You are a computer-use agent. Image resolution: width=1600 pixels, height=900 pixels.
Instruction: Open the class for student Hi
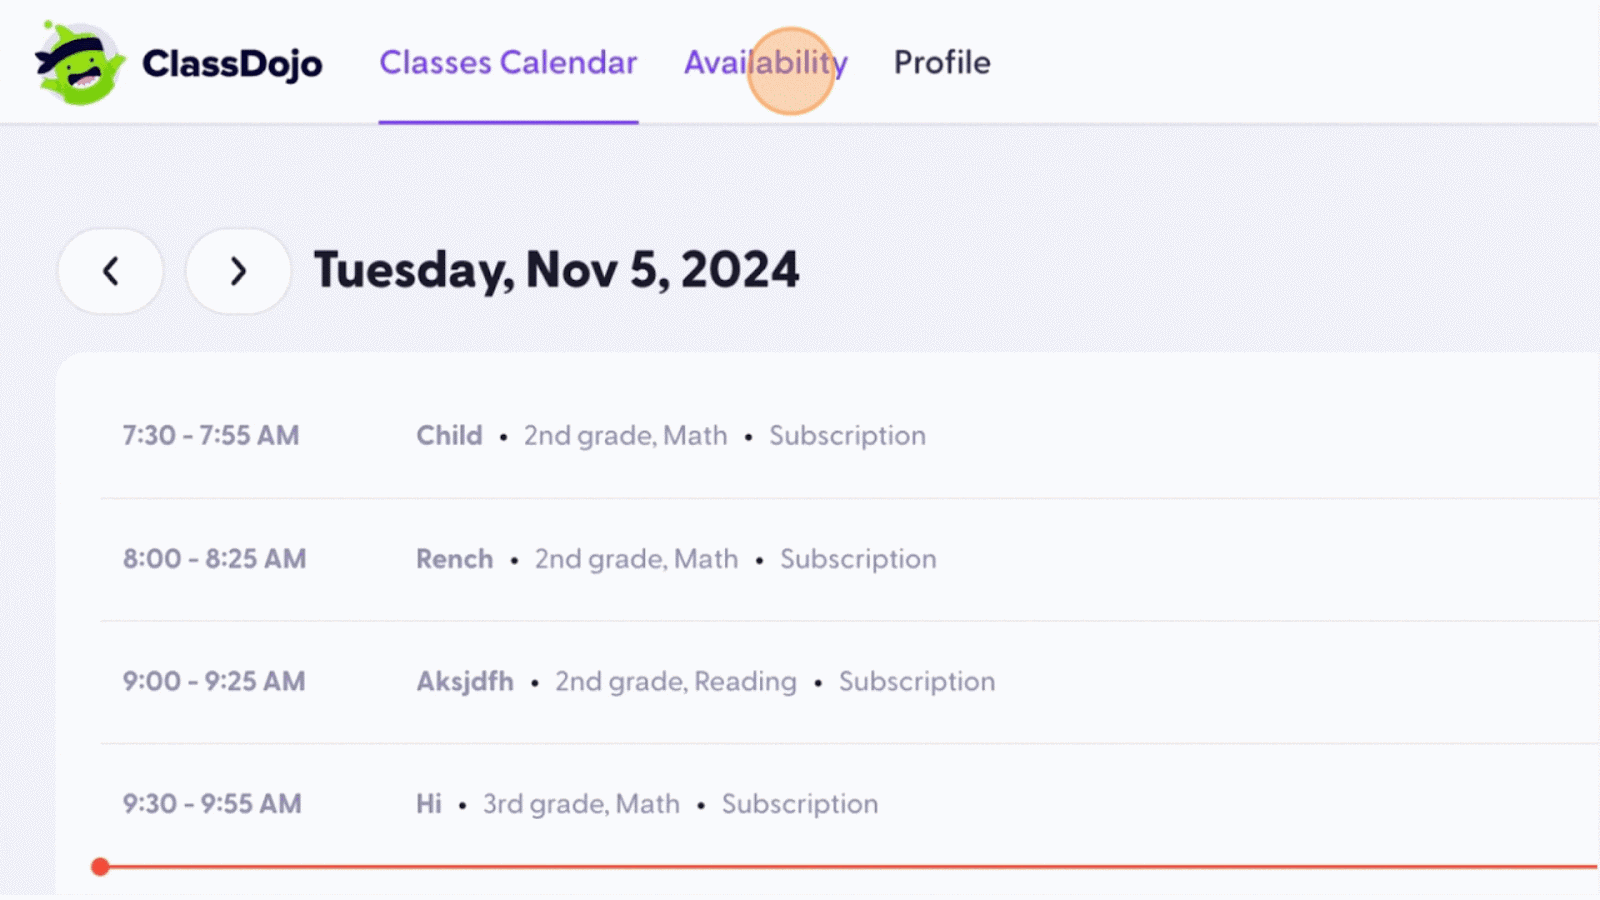tap(429, 804)
